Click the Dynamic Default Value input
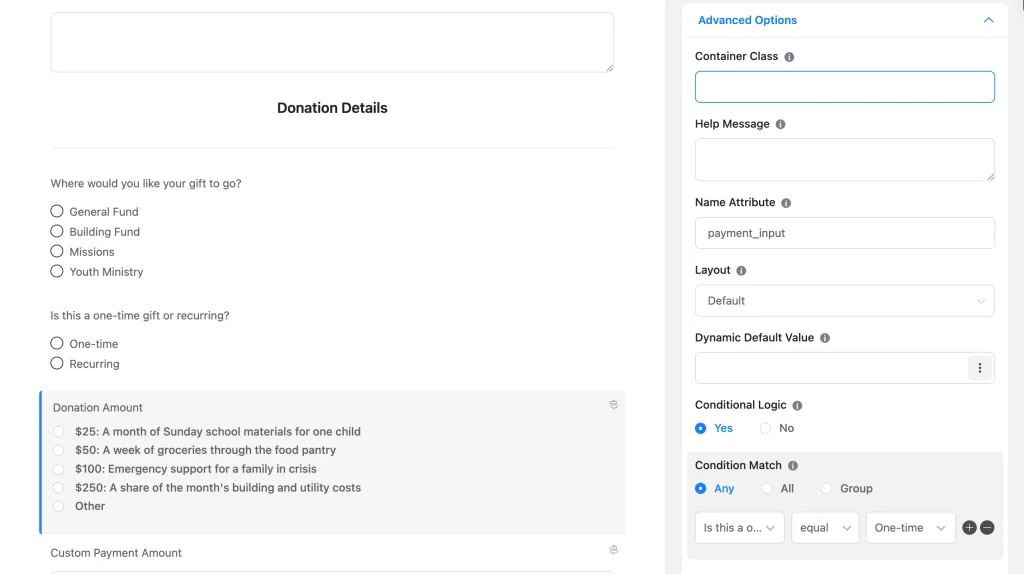 point(831,368)
